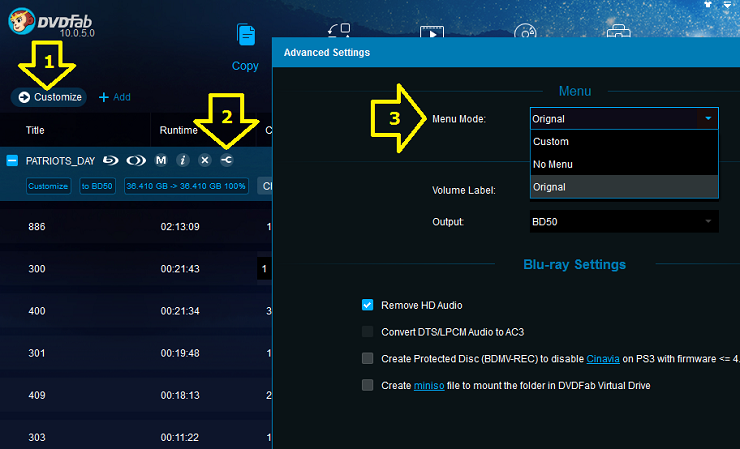Enable Convert DTS/LPCM Audio to AC3

[x=368, y=332]
